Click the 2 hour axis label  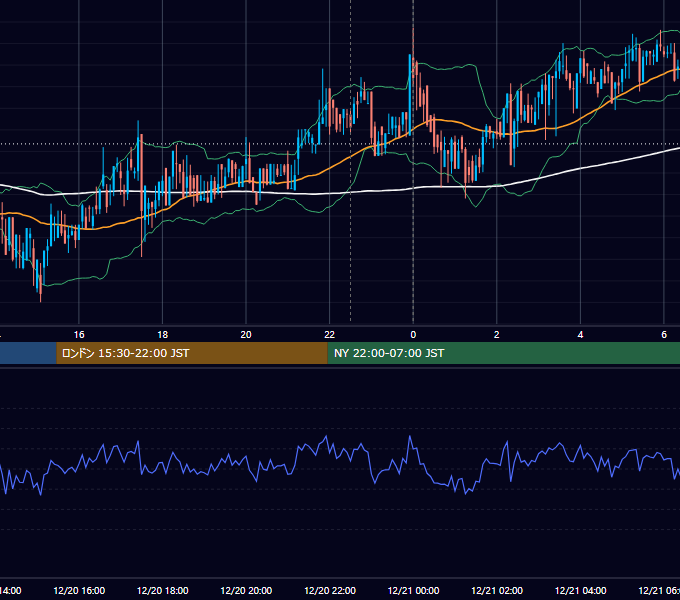click(497, 335)
